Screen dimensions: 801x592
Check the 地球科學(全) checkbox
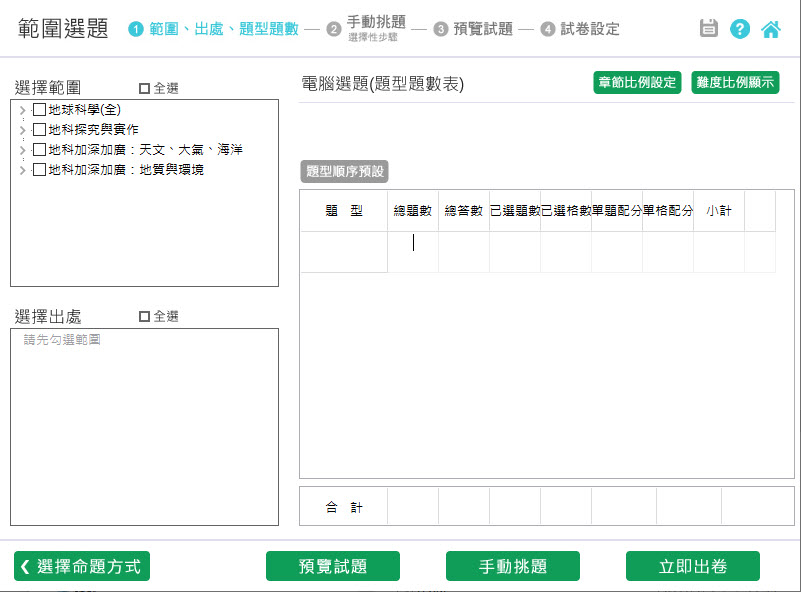(39, 109)
